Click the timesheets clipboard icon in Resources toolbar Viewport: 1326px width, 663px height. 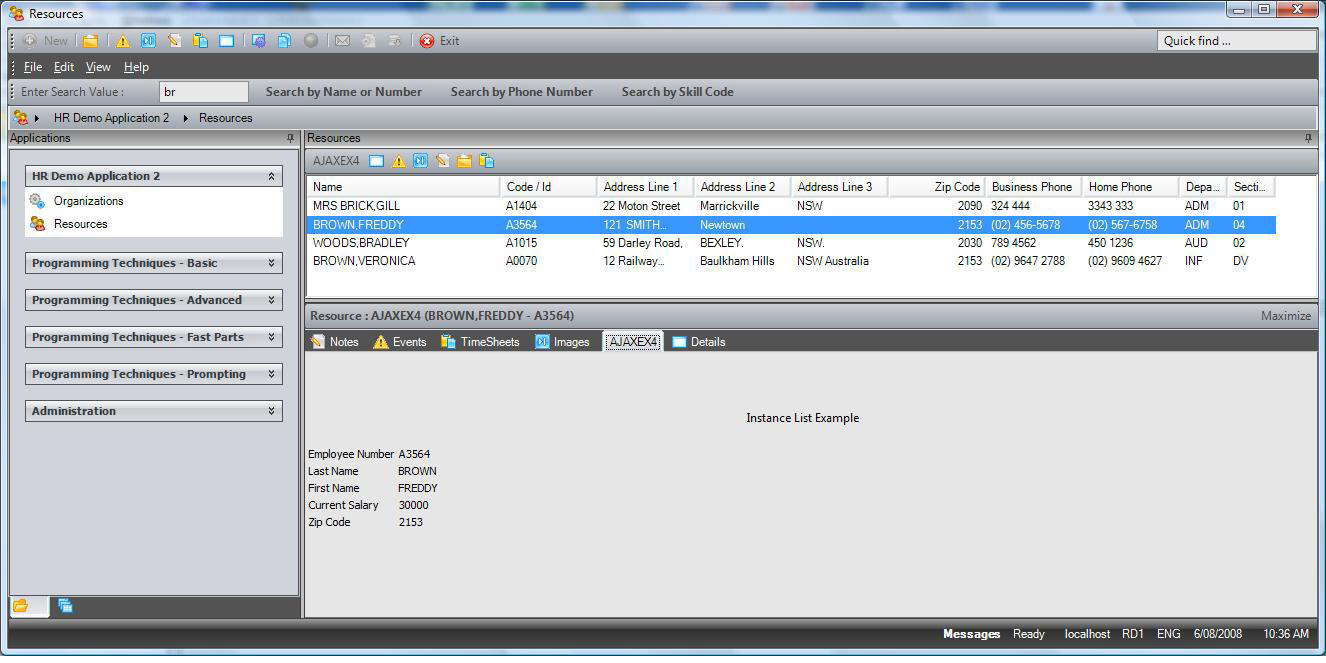coord(487,161)
